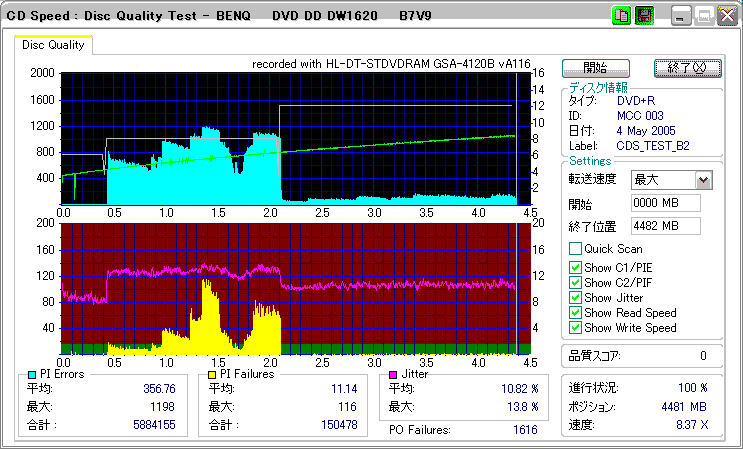
Task: Uncheck Show C2/PIF checkbox
Action: pyautogui.click(x=575, y=283)
